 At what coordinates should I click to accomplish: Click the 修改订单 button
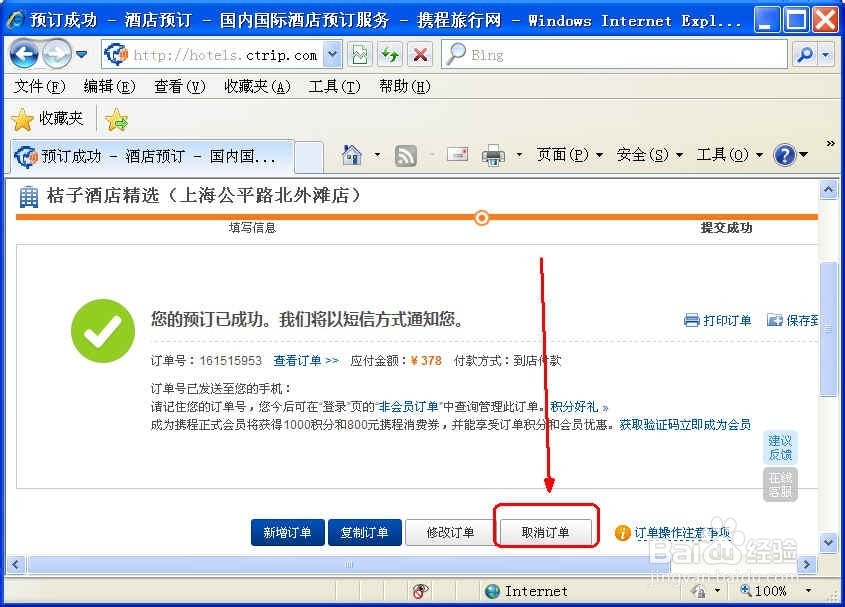(x=450, y=533)
